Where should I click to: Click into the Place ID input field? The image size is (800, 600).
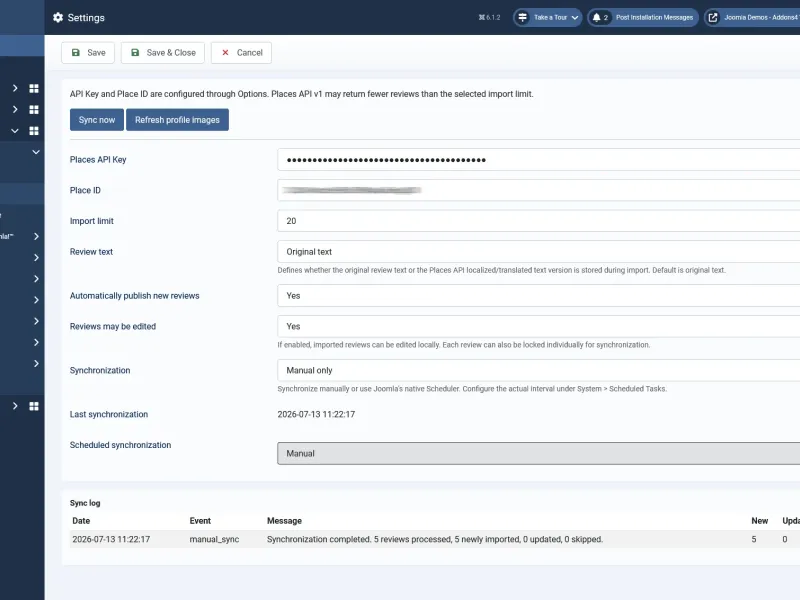tap(538, 190)
